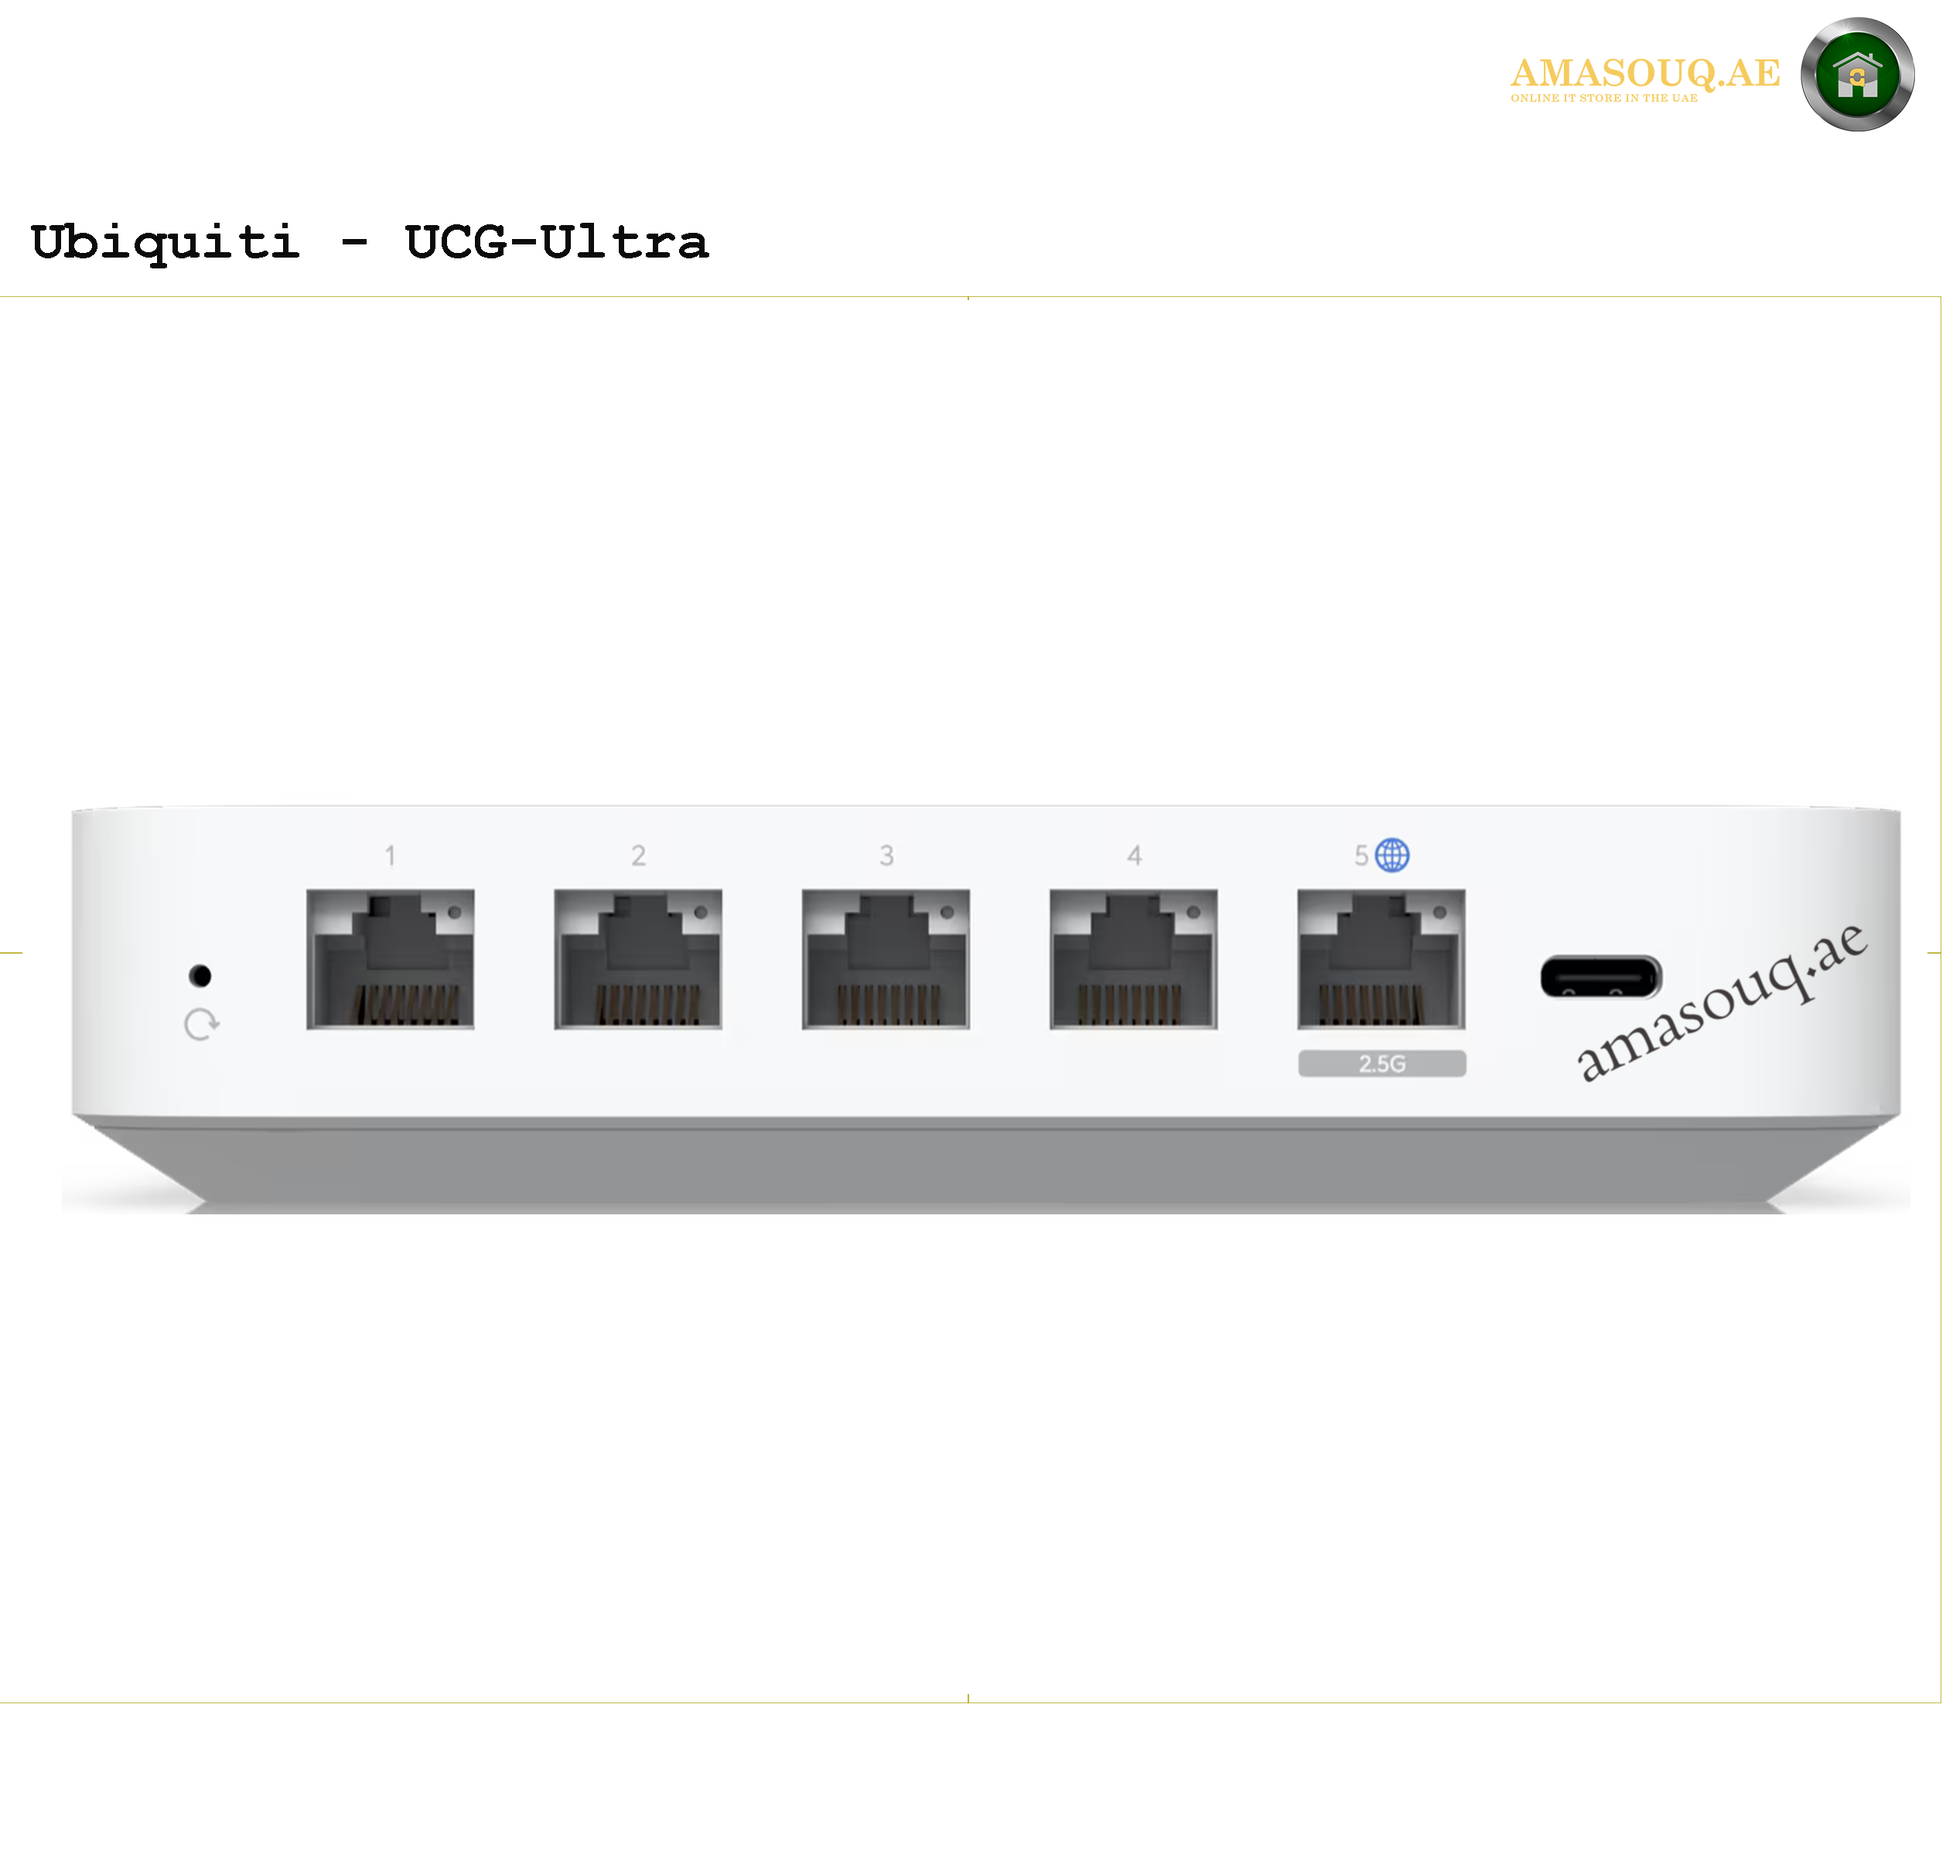1946x1875 pixels.
Task: Click Ethernet port 4
Action: coord(1133,959)
